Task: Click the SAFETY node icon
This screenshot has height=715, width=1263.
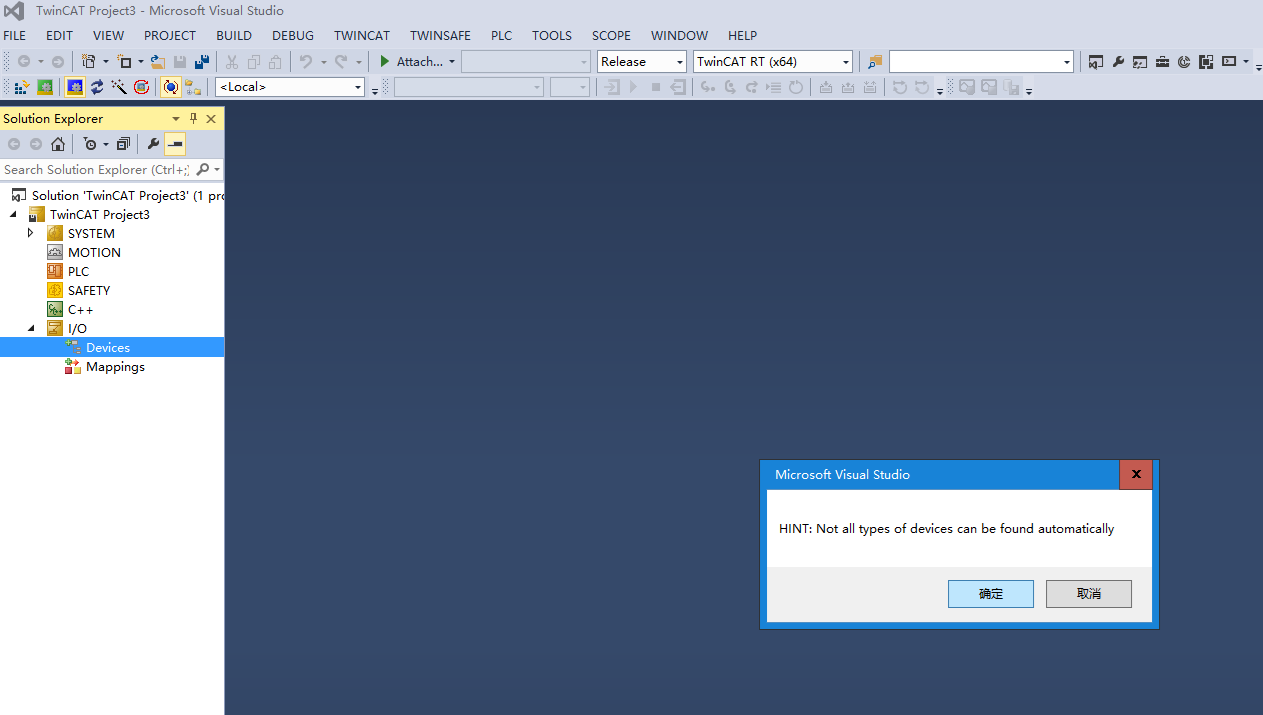Action: [x=55, y=290]
